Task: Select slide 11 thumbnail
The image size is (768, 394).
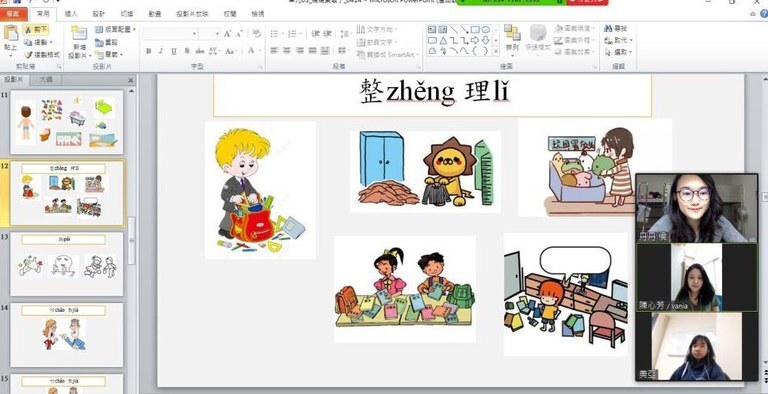Action: pos(67,122)
